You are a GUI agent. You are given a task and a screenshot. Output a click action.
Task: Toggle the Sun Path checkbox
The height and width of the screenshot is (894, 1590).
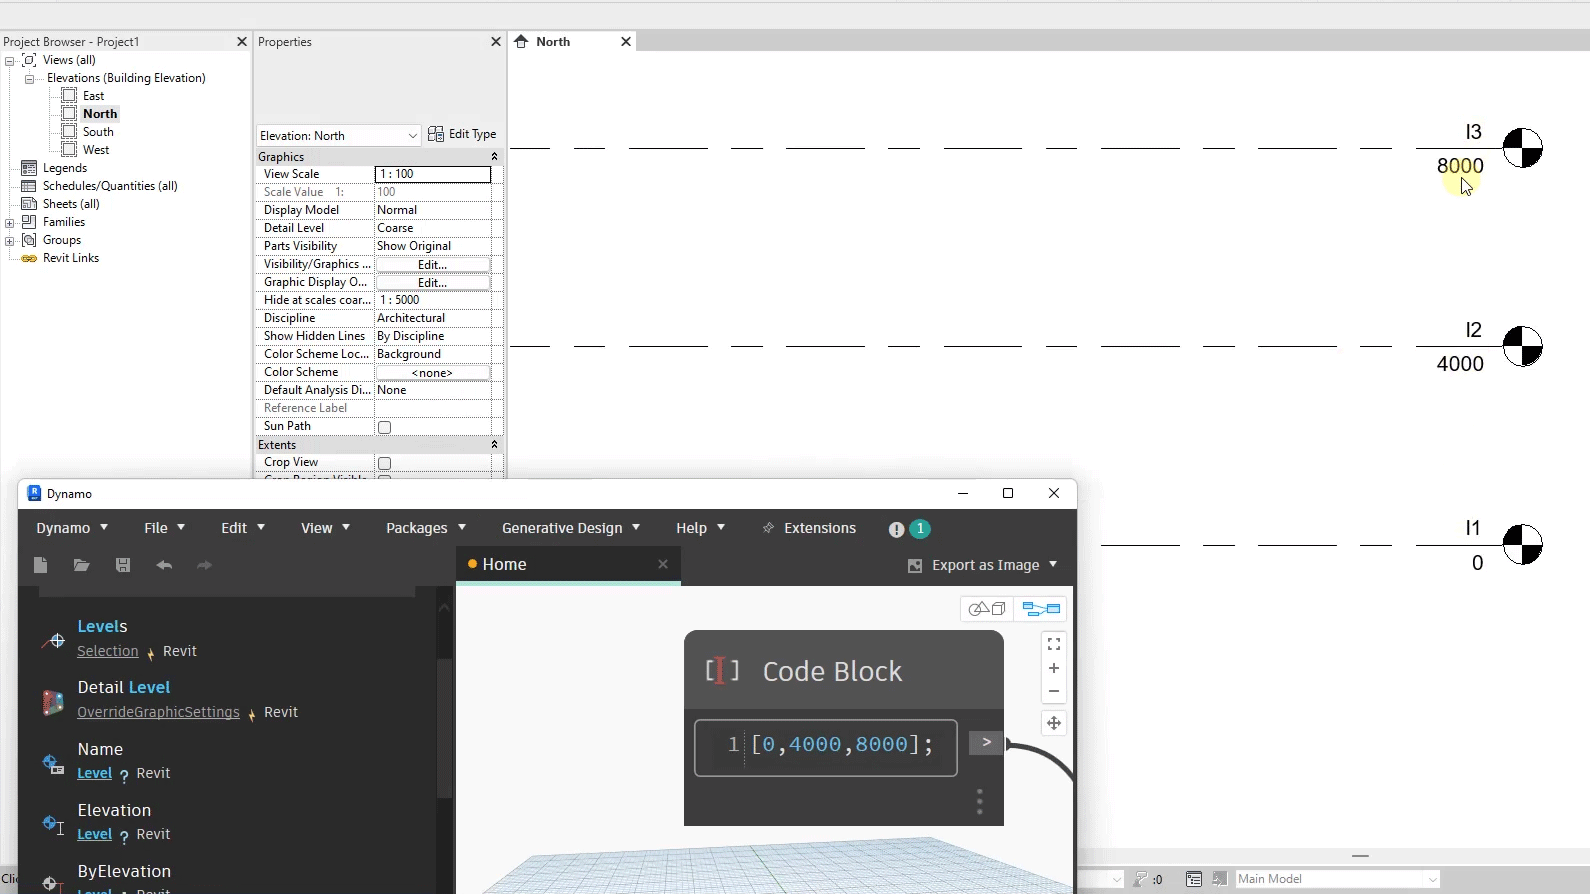(x=385, y=427)
